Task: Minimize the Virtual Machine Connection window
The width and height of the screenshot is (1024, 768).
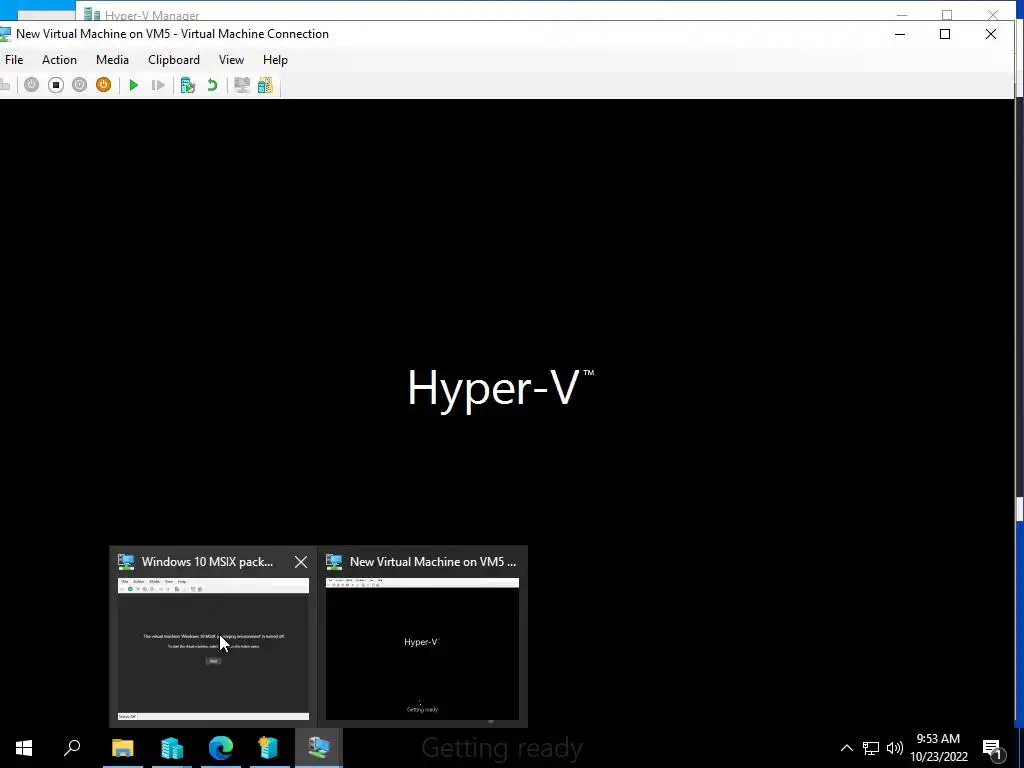Action: 900,34
